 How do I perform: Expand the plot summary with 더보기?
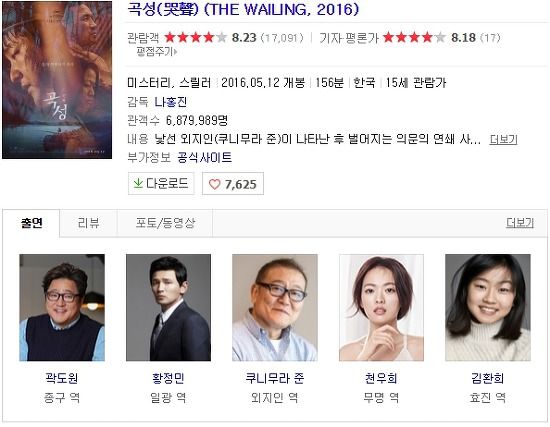point(503,139)
